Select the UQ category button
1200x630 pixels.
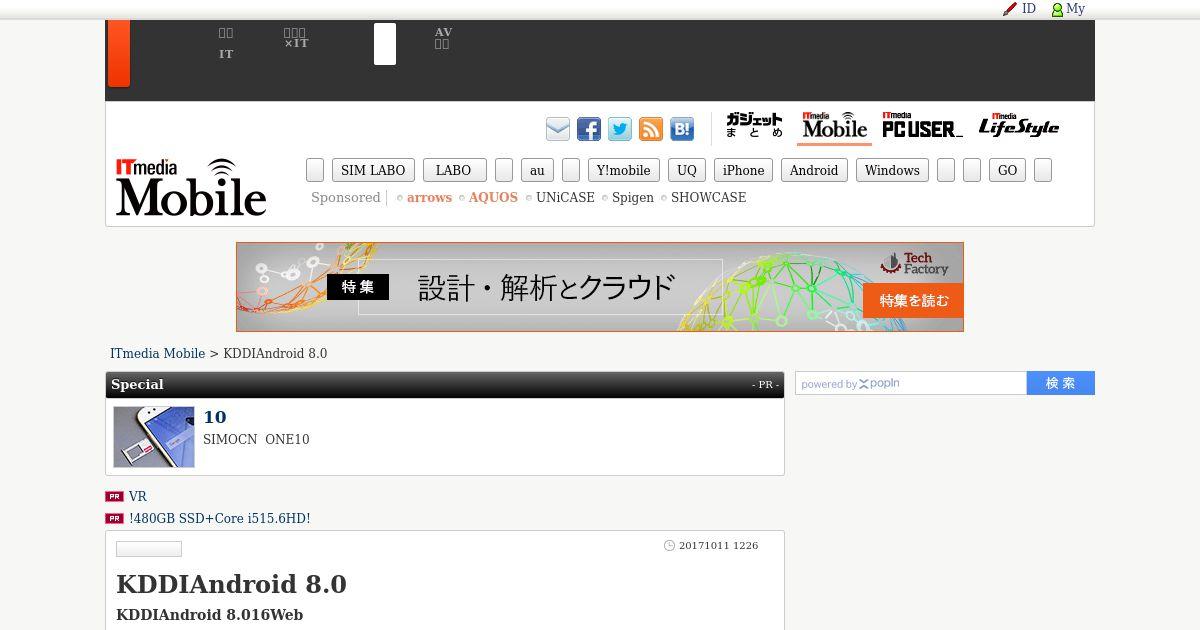click(x=687, y=170)
